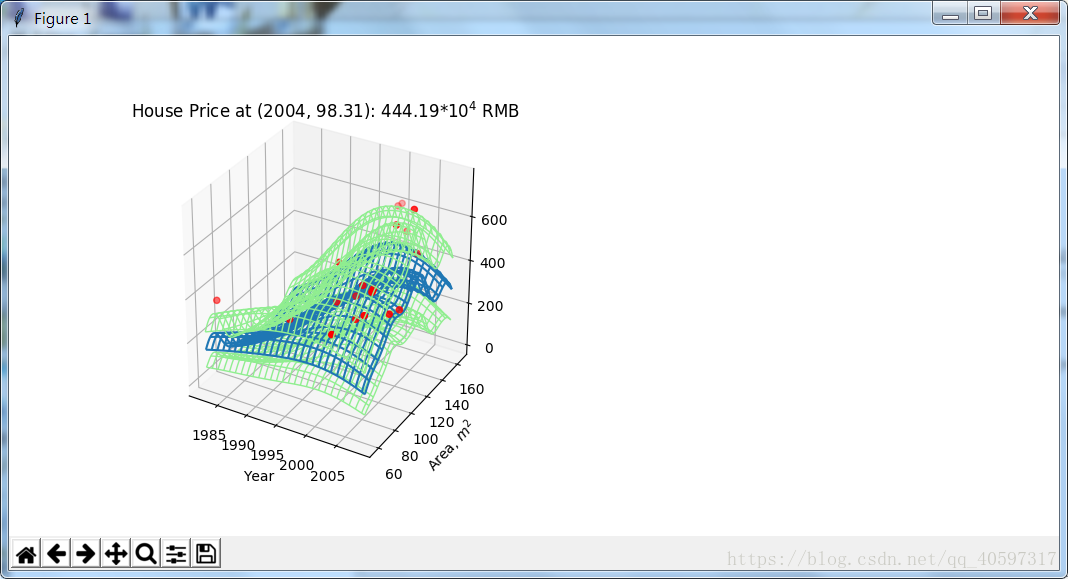Select the zoom-to-rectangle magnifier tool
Image resolution: width=1068 pixels, height=579 pixels.
point(146,552)
